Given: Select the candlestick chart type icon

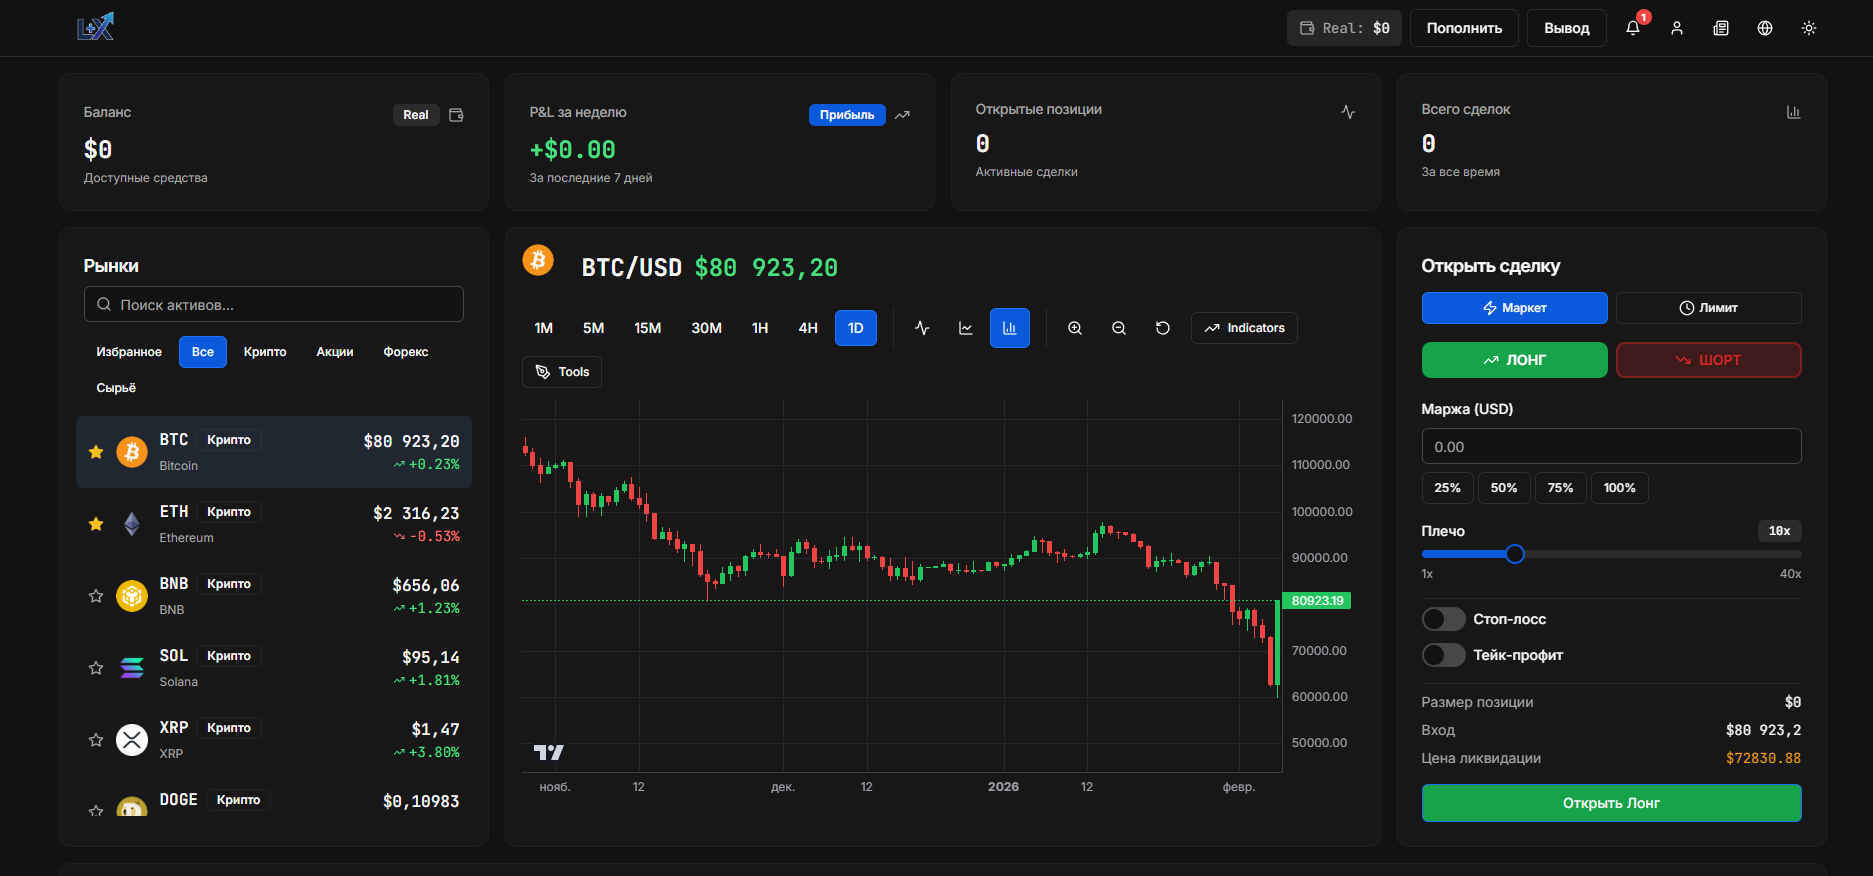Looking at the screenshot, I should 1010,328.
